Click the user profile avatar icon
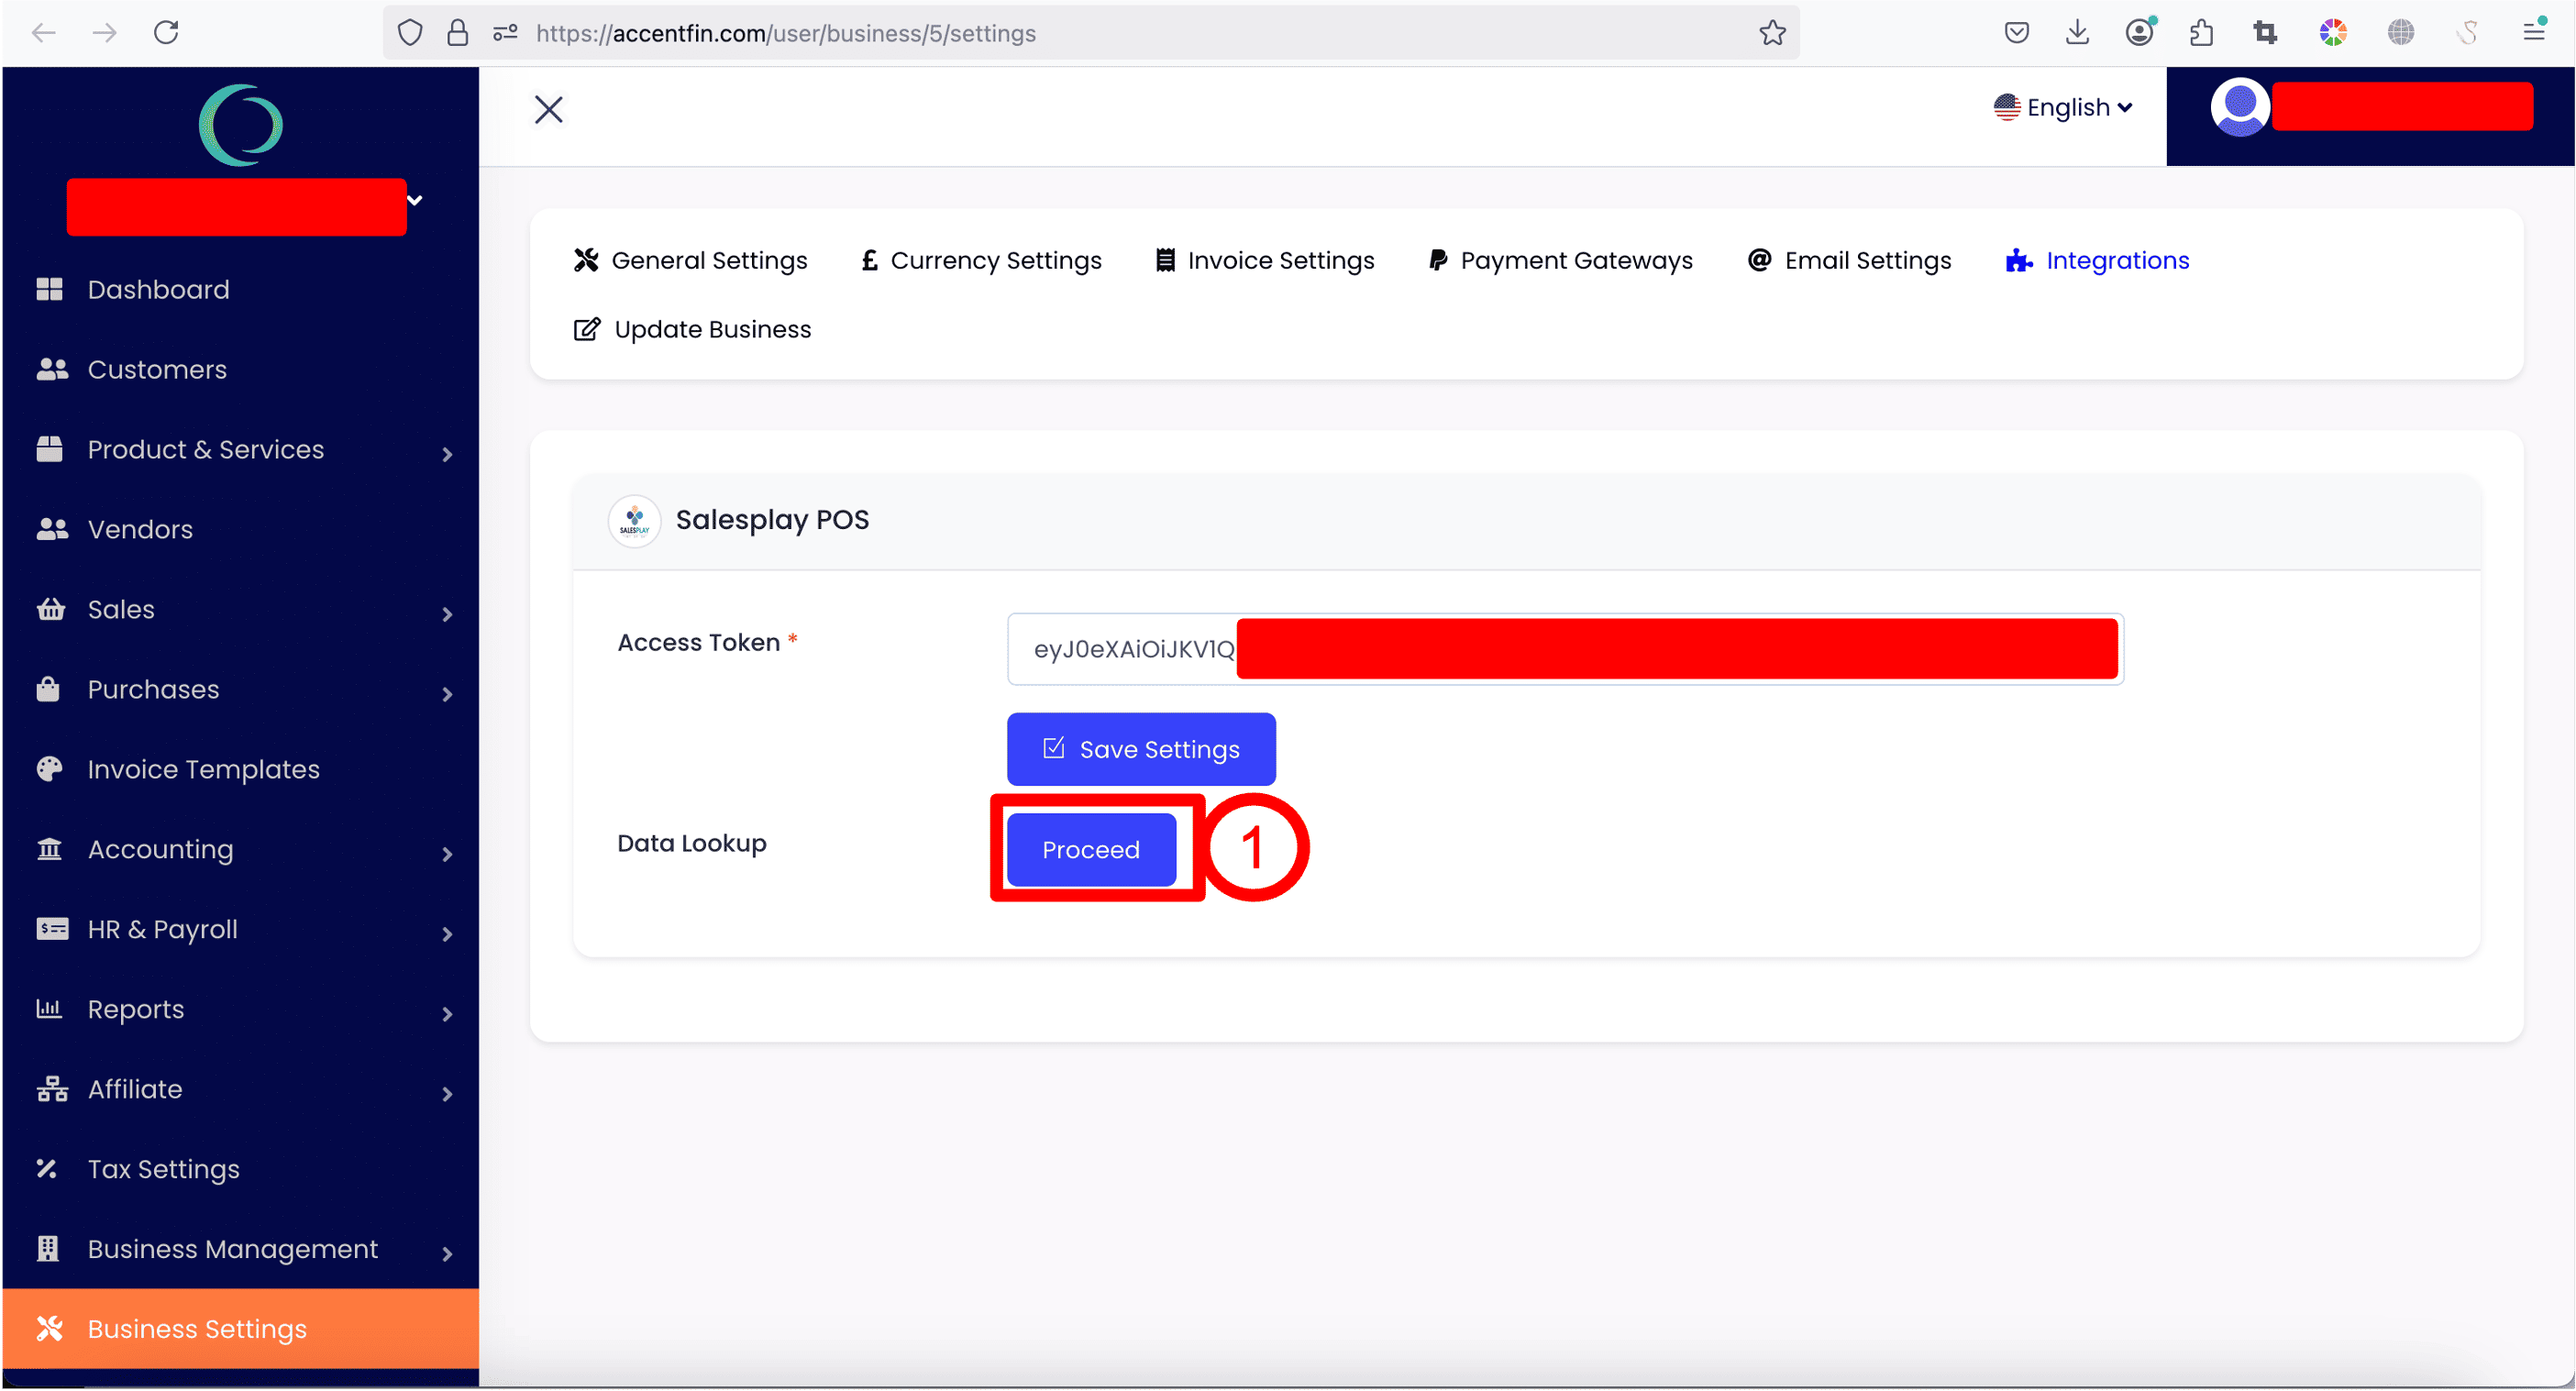Screen dimensions: 2576x1391 (2239, 106)
